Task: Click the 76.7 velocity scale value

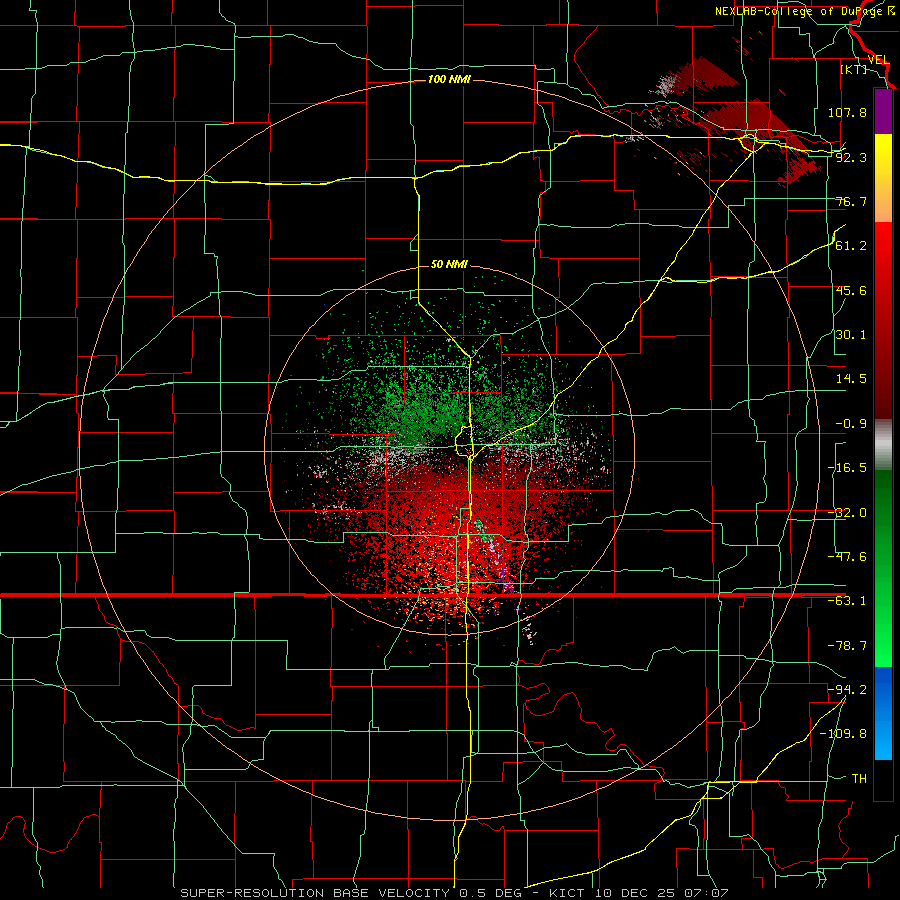Action: [x=851, y=201]
